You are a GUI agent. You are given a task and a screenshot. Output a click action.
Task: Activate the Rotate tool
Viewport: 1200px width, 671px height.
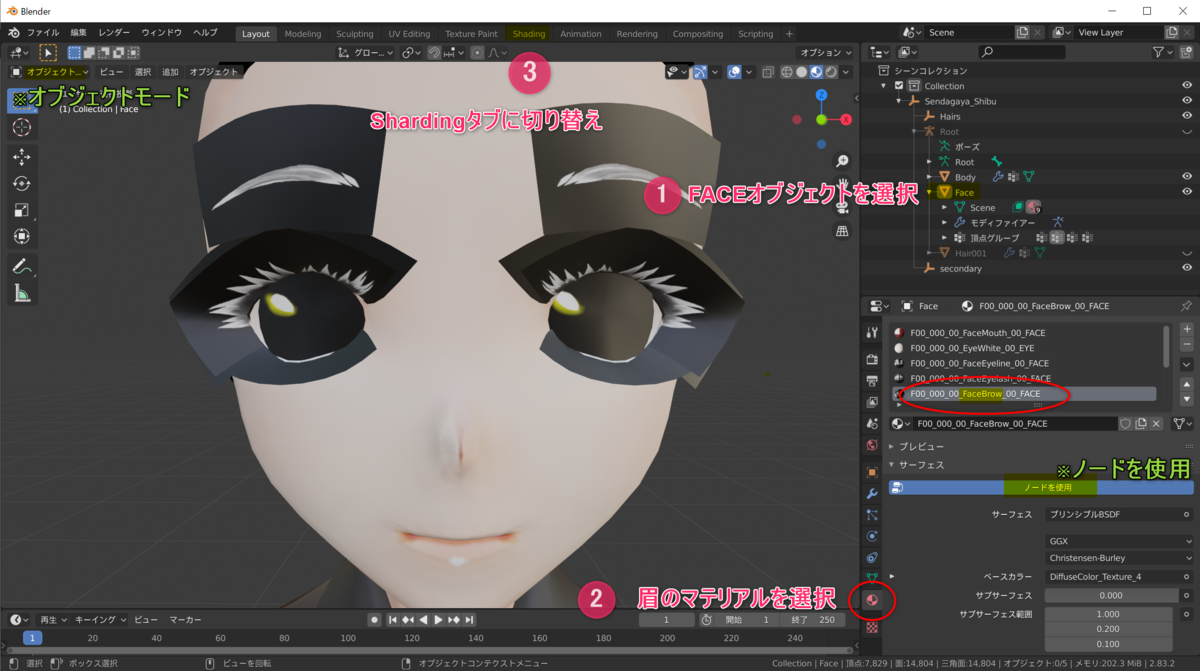(22, 184)
